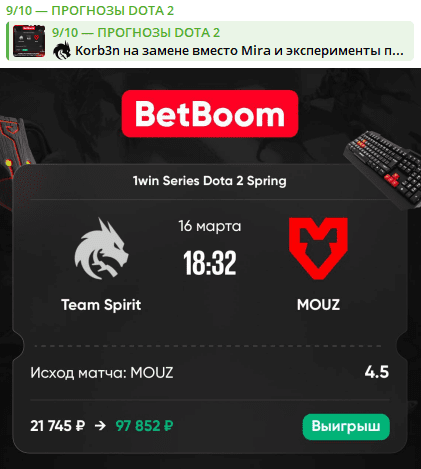
Task: Click the keyboard image in the banner
Action: coord(382,170)
